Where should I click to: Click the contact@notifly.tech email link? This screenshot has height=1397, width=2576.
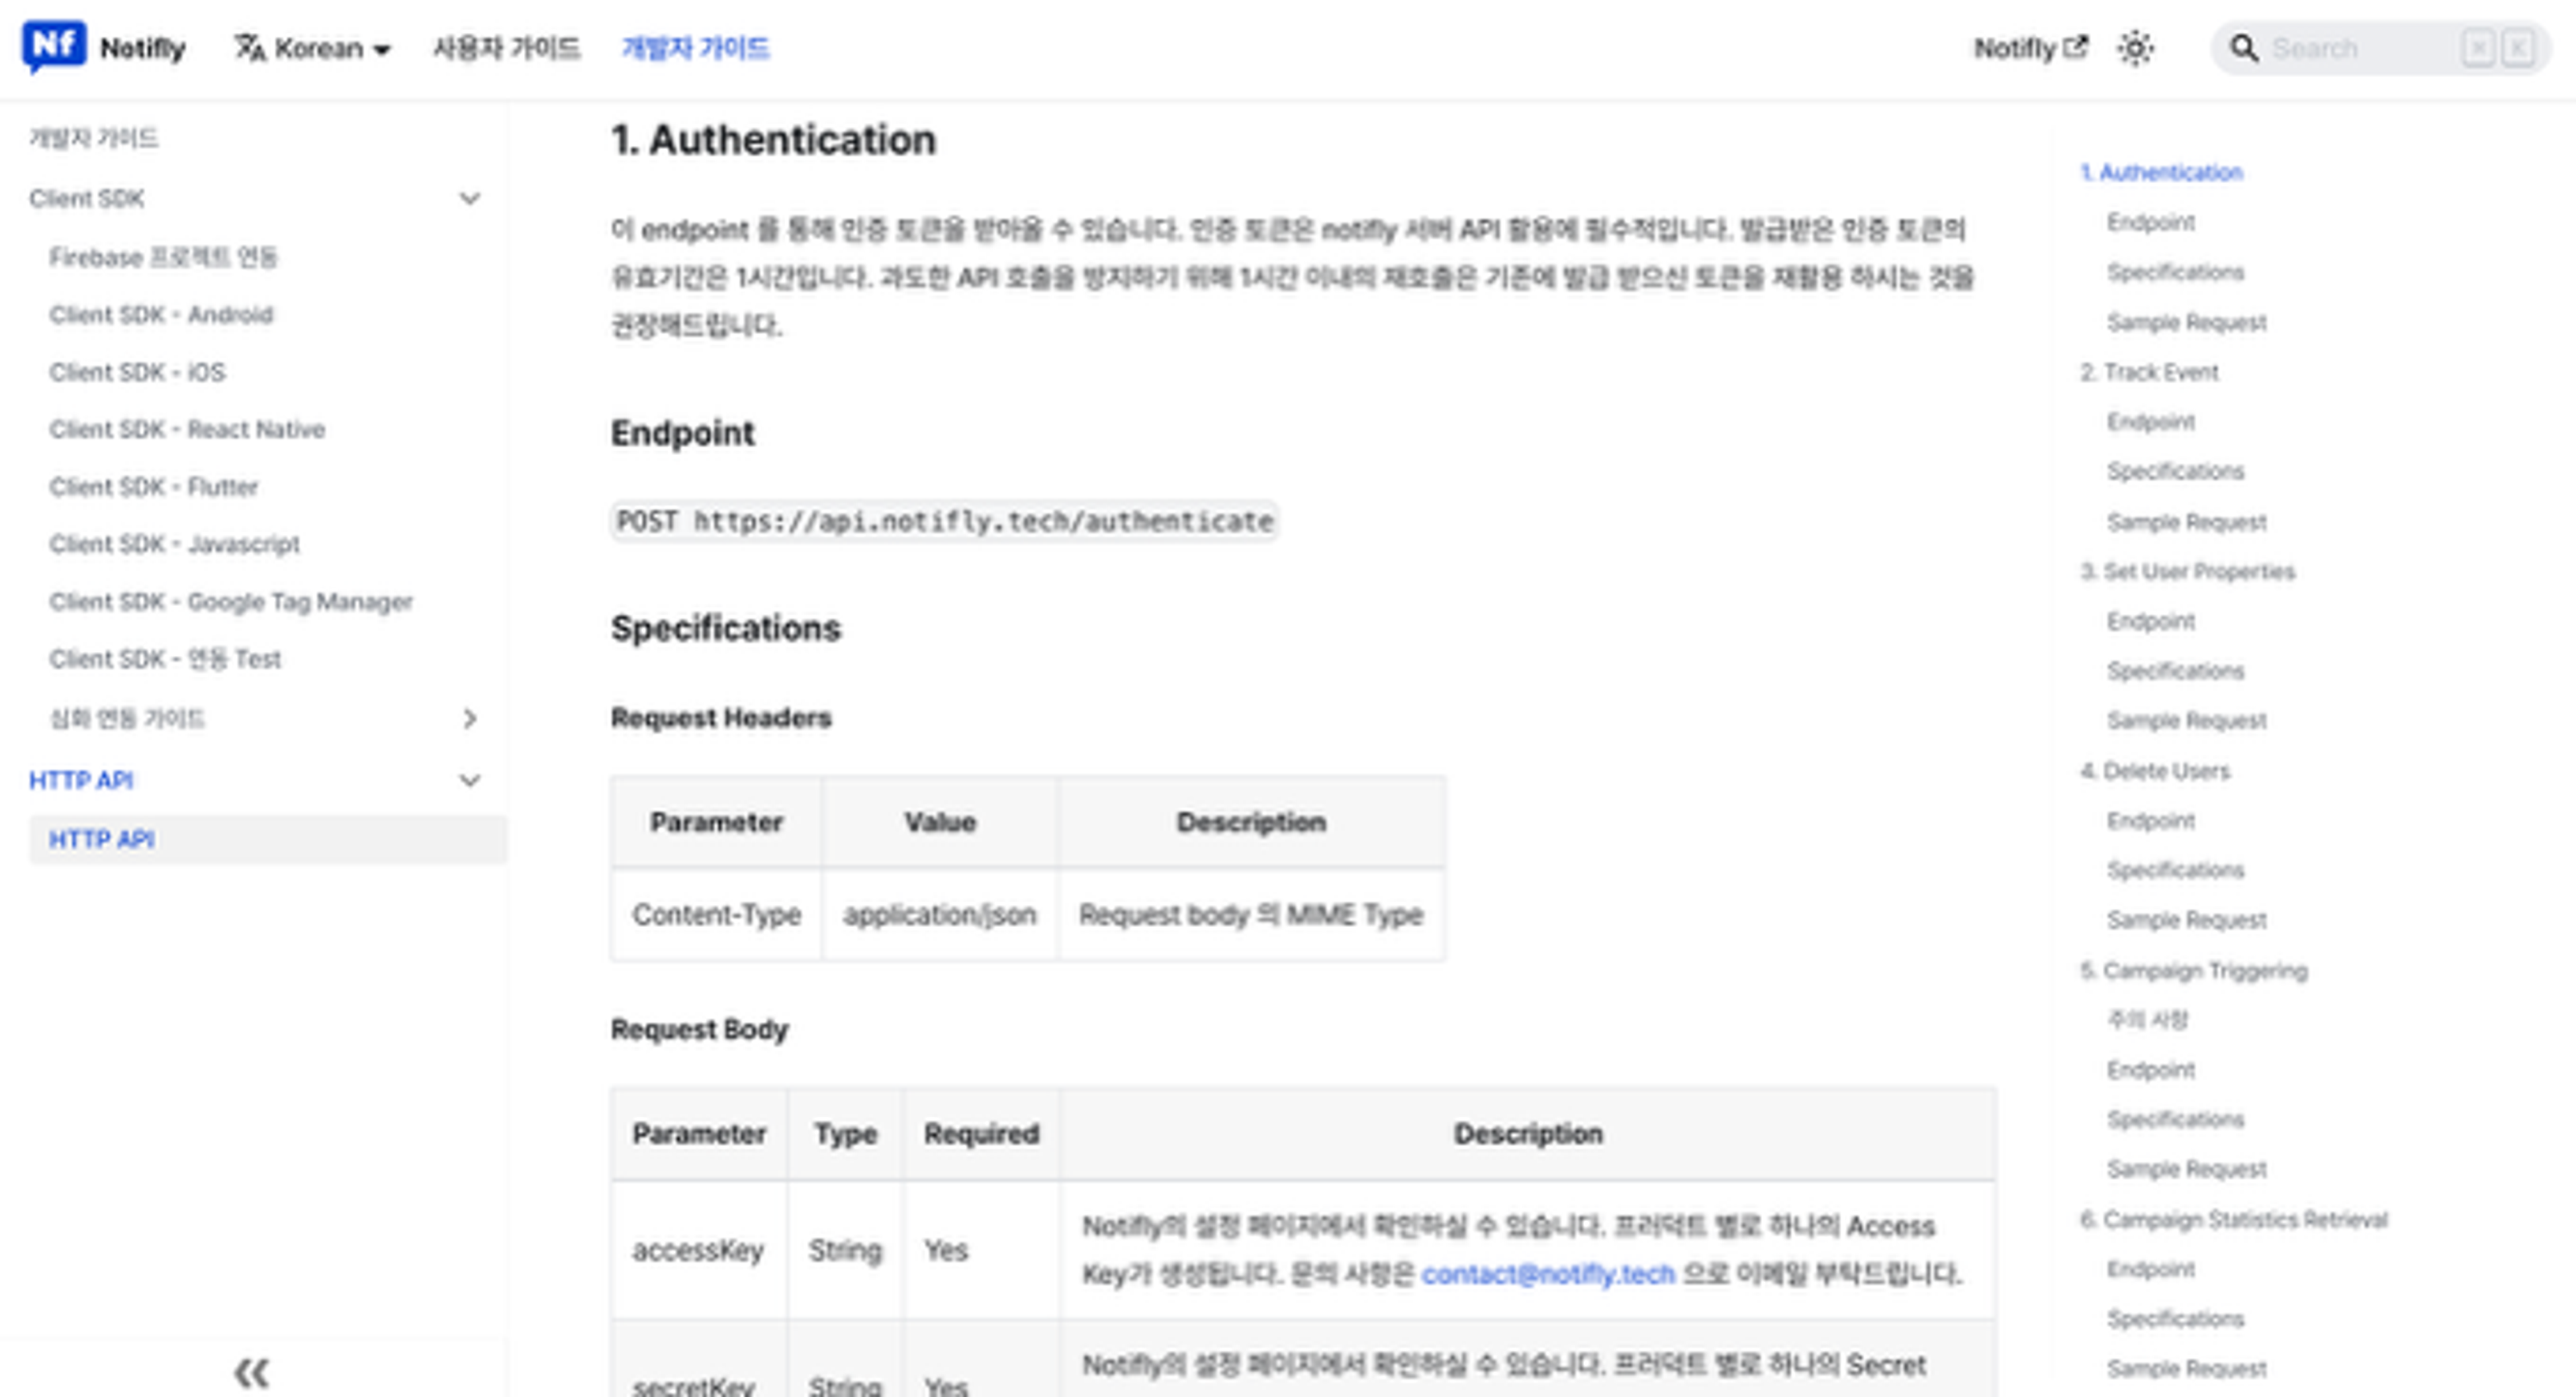(x=1548, y=1274)
